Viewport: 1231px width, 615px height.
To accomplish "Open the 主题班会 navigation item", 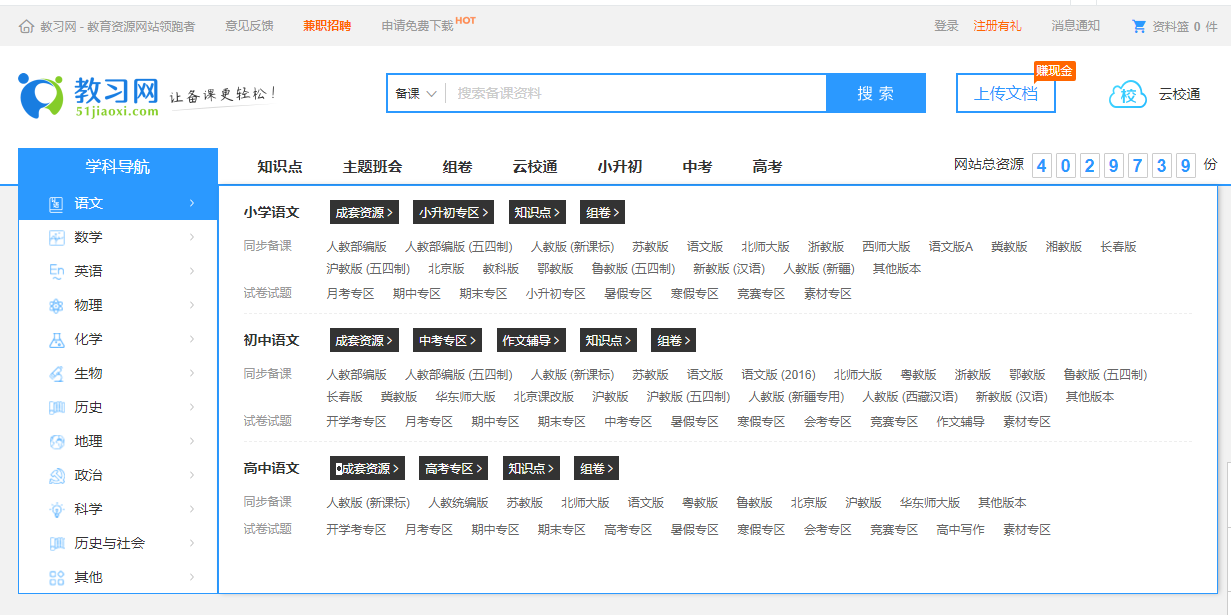I will coord(373,166).
